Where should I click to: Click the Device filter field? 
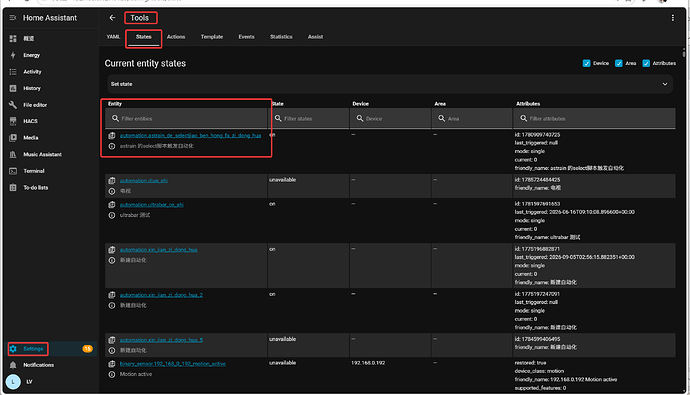(390, 119)
